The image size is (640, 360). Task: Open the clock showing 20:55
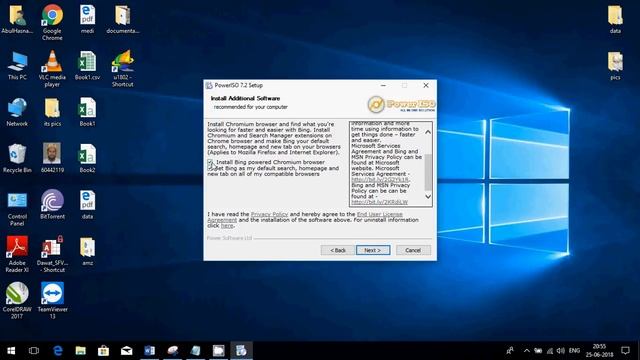coord(599,351)
